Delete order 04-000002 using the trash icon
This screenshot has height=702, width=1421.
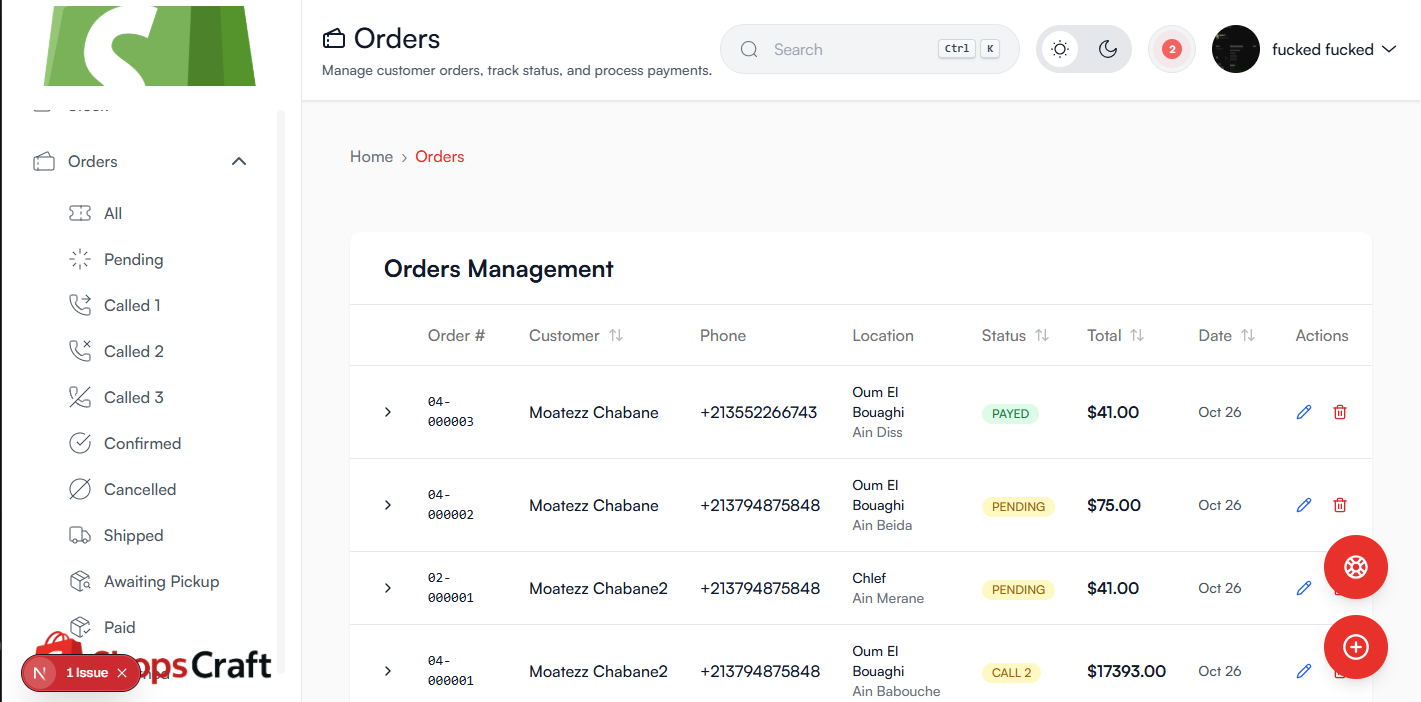coord(1339,505)
